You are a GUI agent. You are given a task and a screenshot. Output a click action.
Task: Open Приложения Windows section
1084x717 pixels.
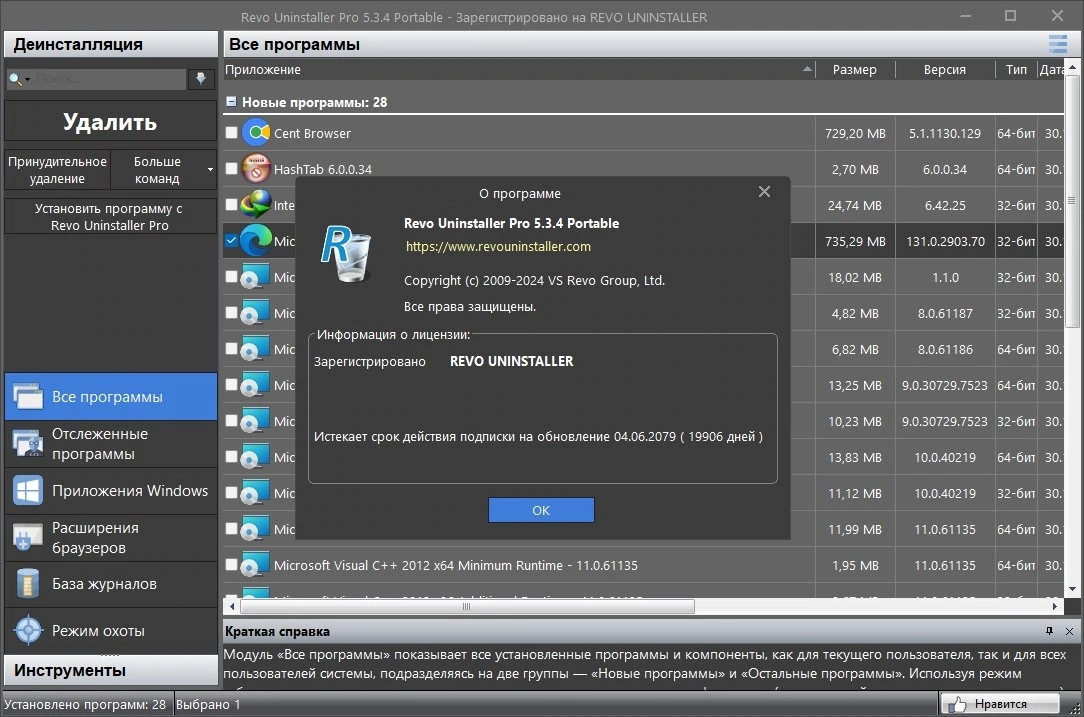(111, 490)
